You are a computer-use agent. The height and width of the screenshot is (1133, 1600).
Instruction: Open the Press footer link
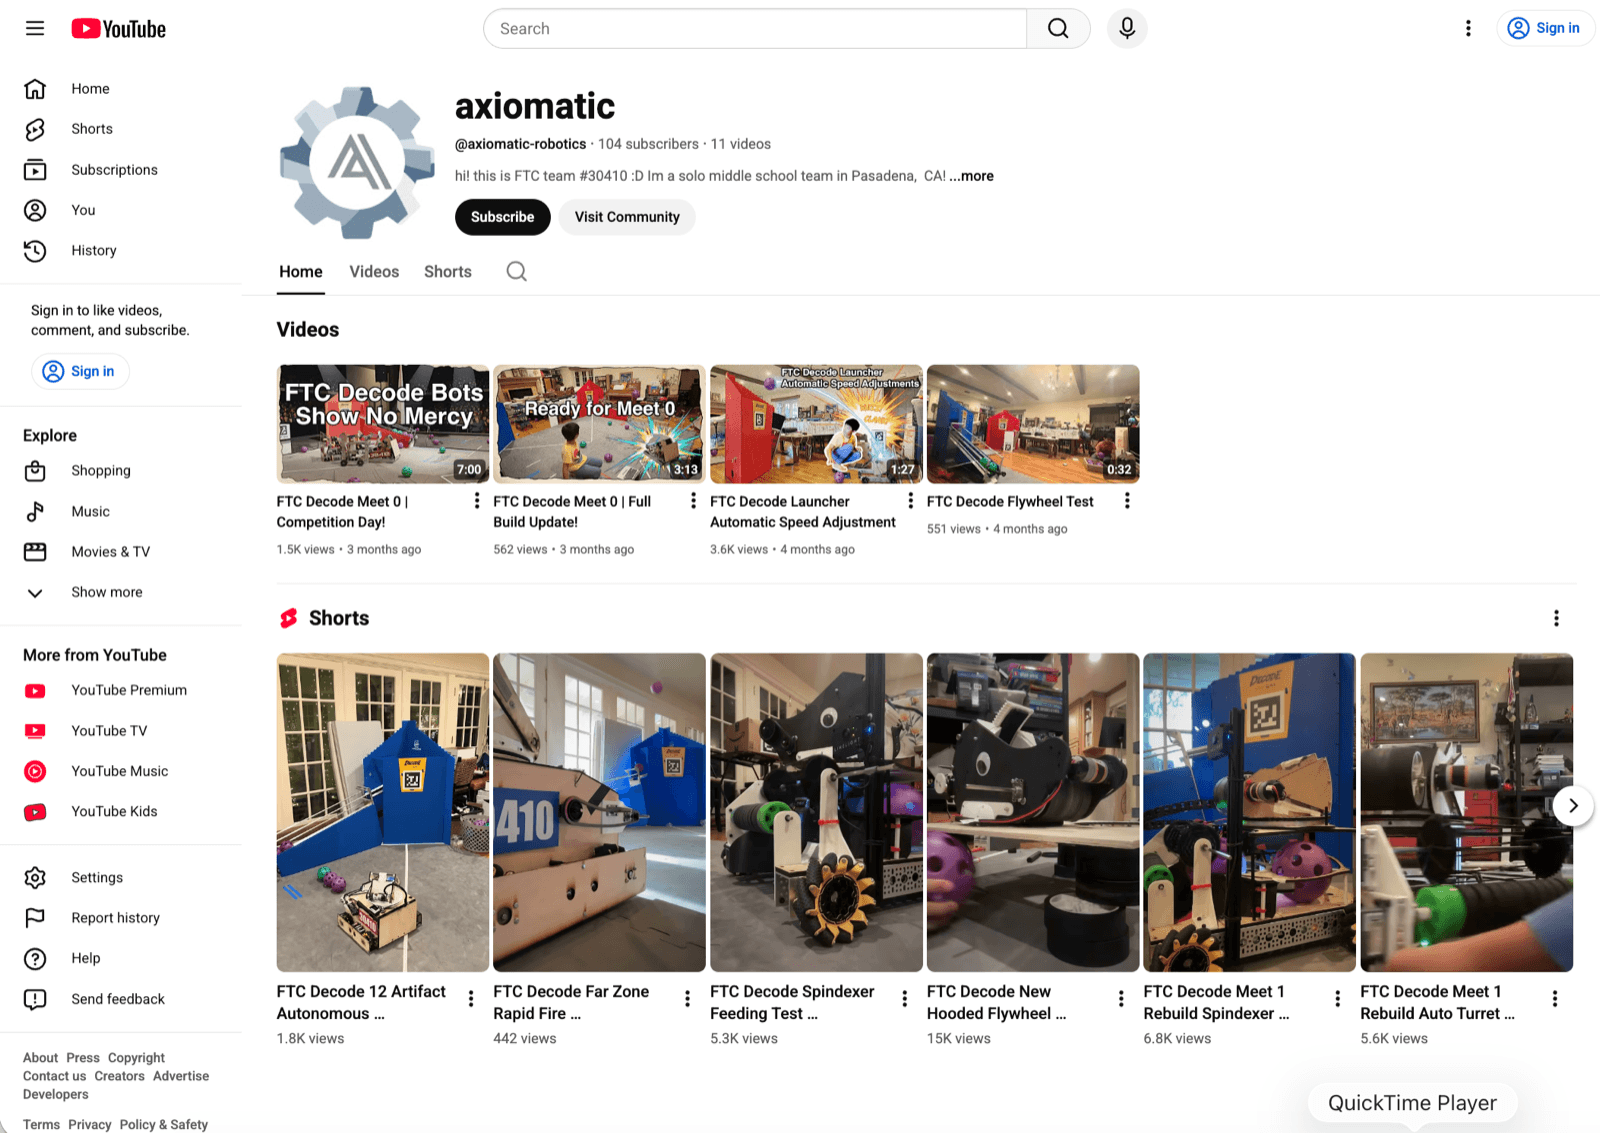click(x=83, y=1058)
